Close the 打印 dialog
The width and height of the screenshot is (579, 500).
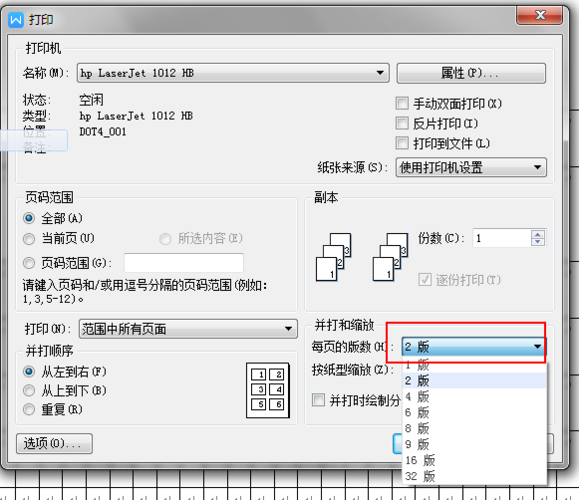coord(539,15)
